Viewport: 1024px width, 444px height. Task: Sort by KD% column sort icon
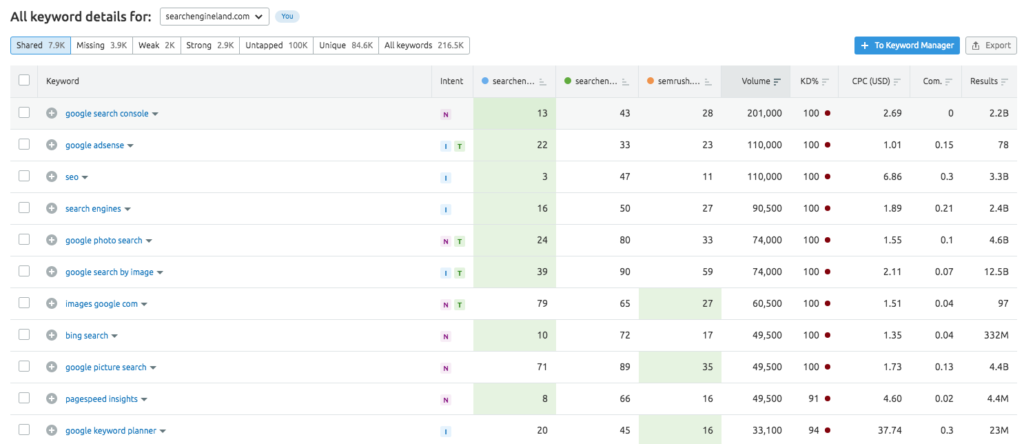pyautogui.click(x=825, y=81)
